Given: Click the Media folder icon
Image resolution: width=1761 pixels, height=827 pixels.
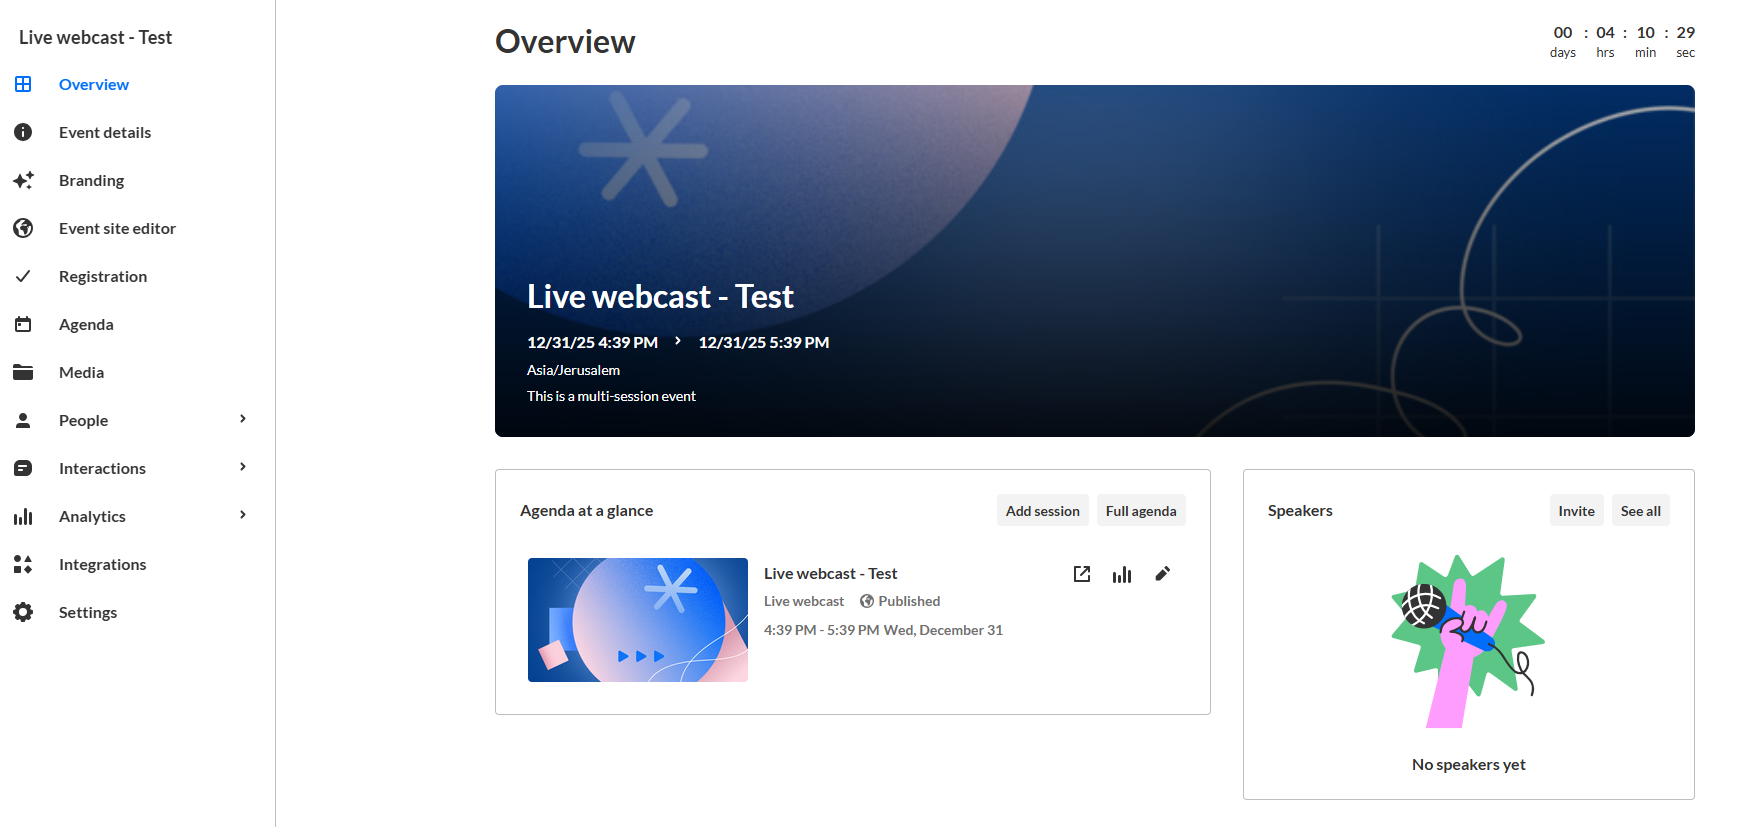Looking at the screenshot, I should 23,372.
